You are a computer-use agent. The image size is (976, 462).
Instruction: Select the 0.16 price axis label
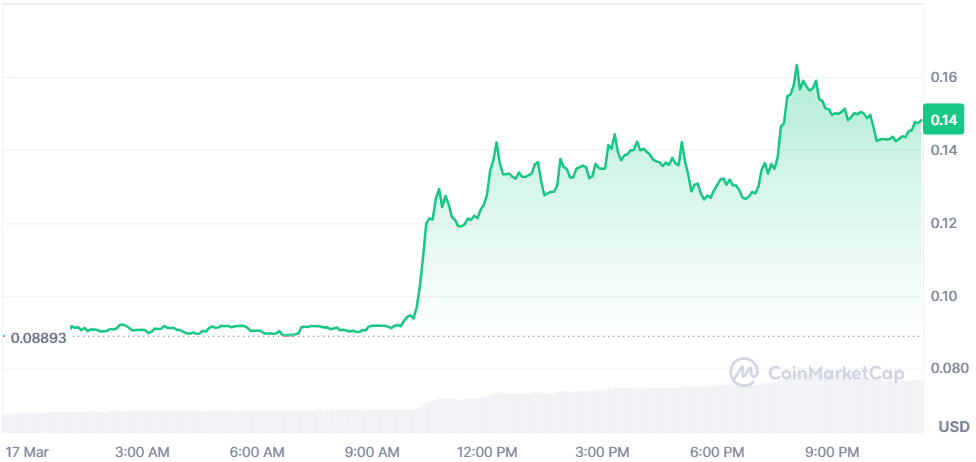[945, 77]
